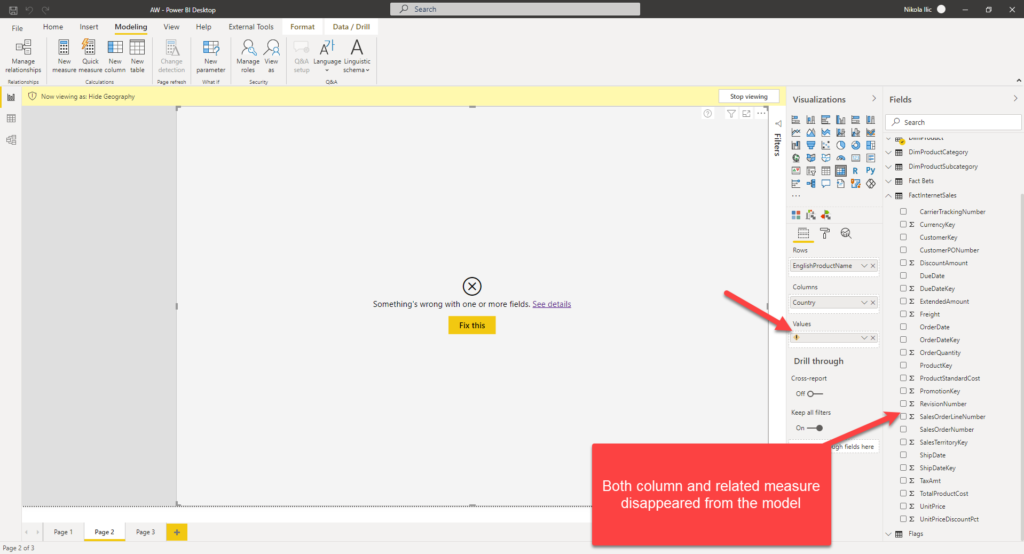
Task: Expand the Fact Bets table
Action: (889, 181)
